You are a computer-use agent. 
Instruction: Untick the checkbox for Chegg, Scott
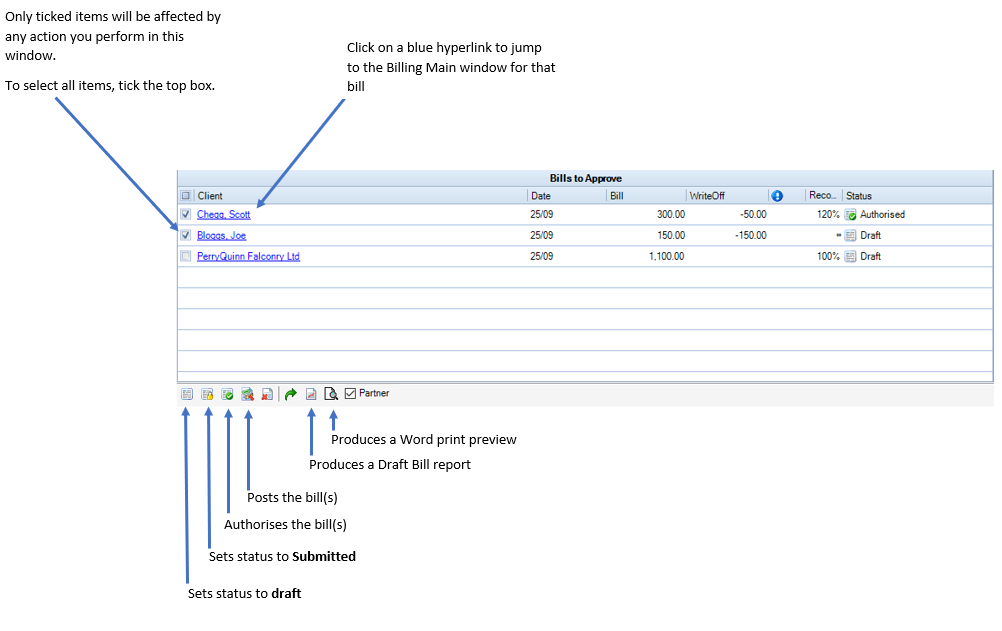tap(186, 214)
